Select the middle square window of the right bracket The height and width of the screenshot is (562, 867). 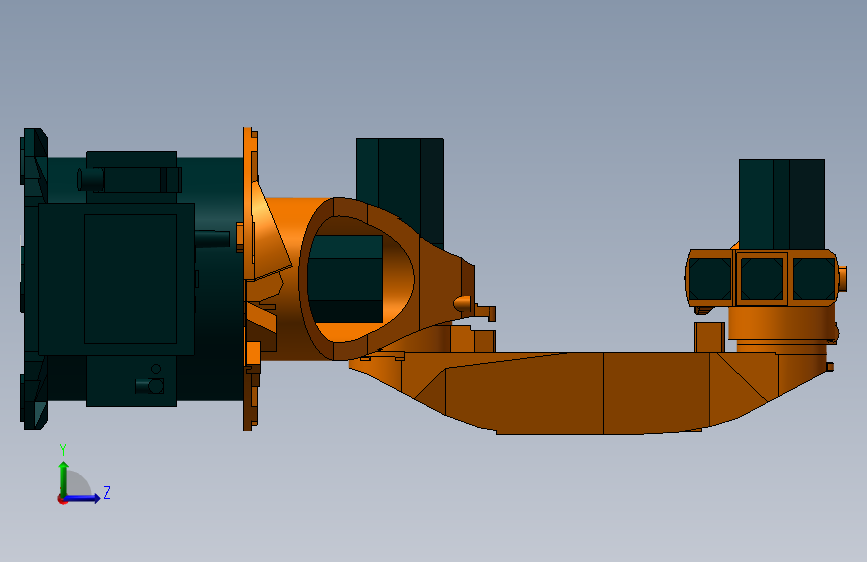coord(762,279)
